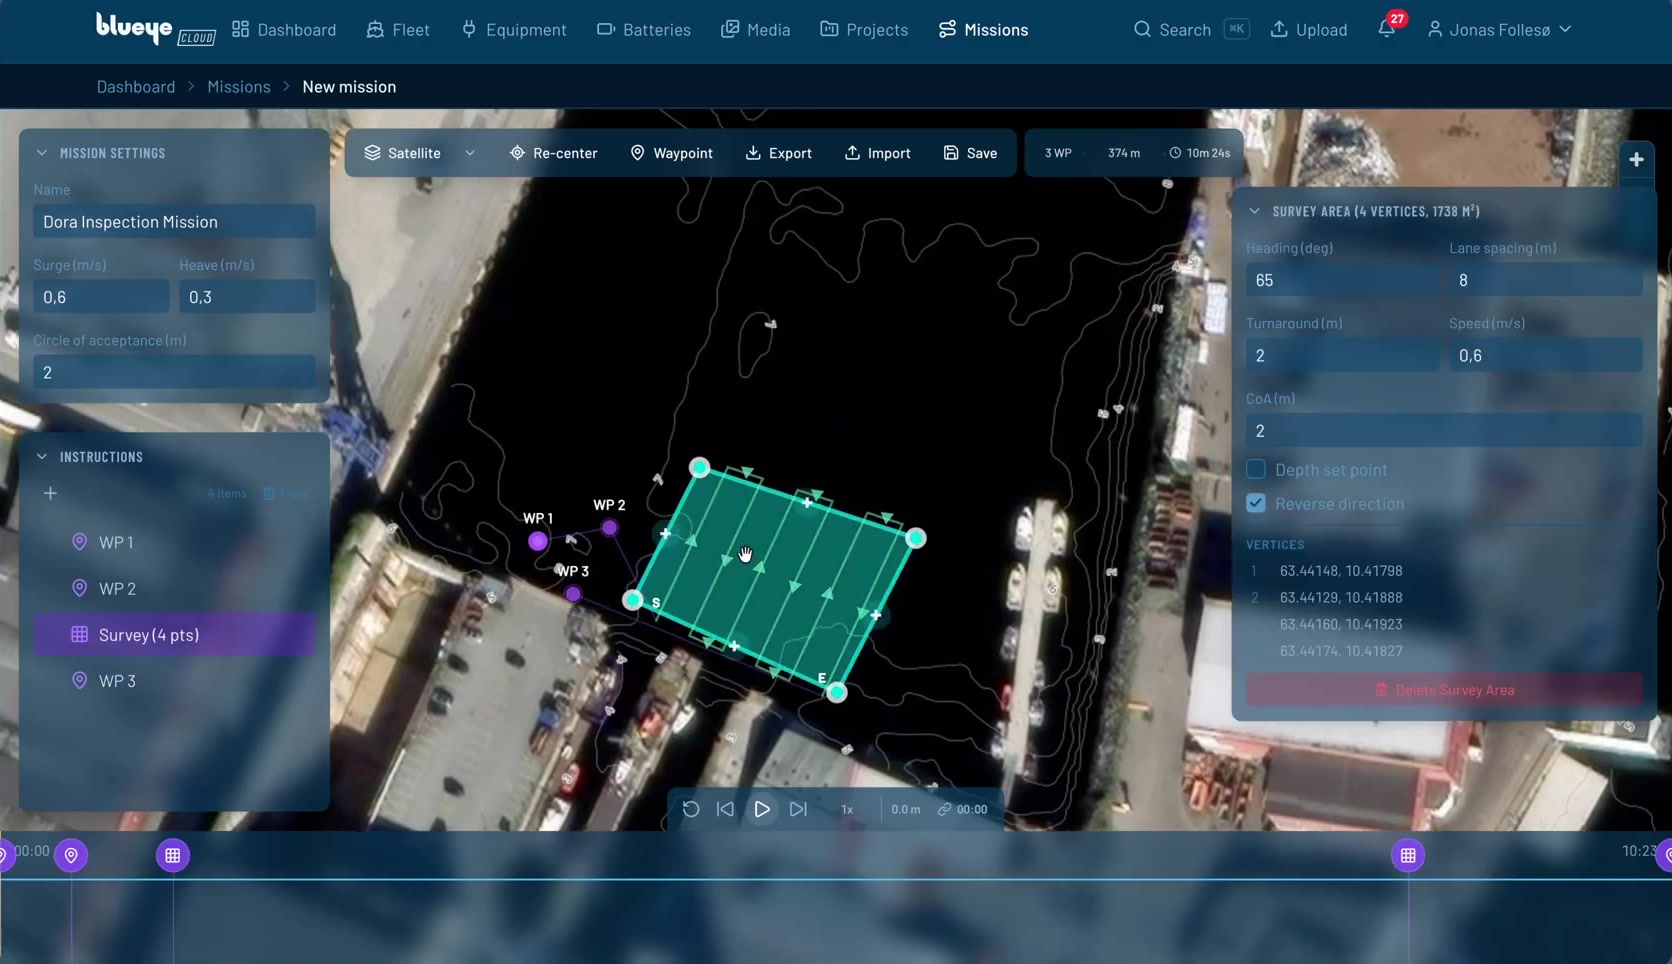The image size is (1672, 964).
Task: Click the play button in playback bar
Action: tap(762, 809)
